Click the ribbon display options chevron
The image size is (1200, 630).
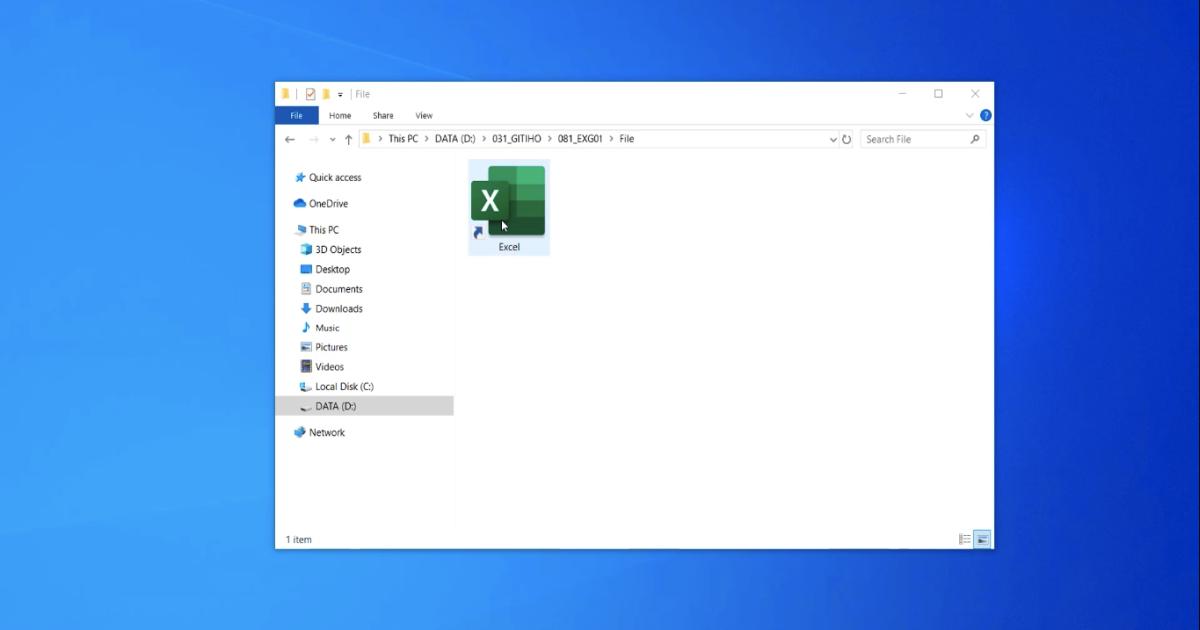(x=969, y=115)
